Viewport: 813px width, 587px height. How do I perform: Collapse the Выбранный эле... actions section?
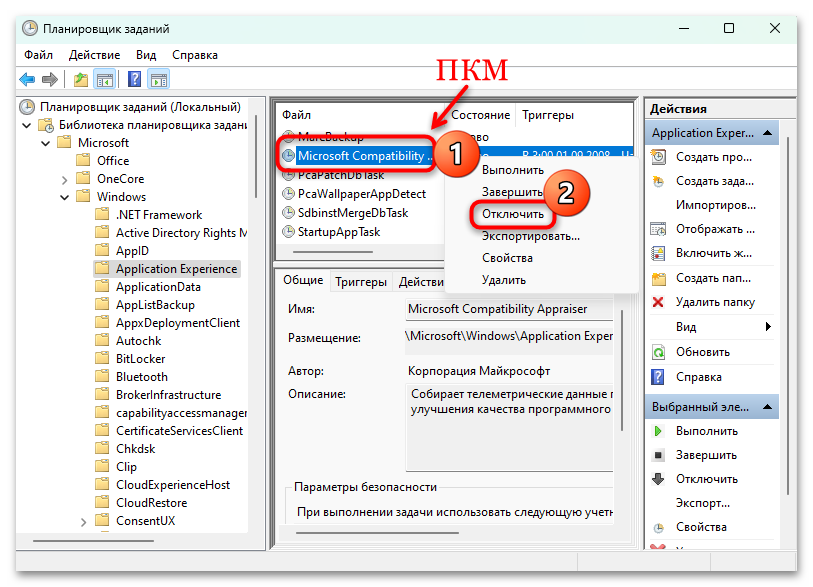click(768, 407)
